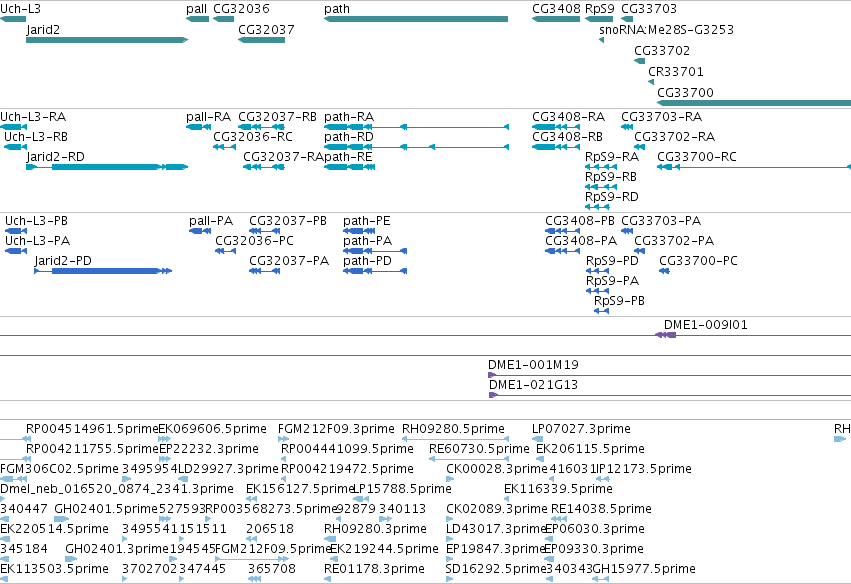Click the Uch-L3-RB transcript label
Viewport: 851px width, 584px height.
(x=36, y=137)
